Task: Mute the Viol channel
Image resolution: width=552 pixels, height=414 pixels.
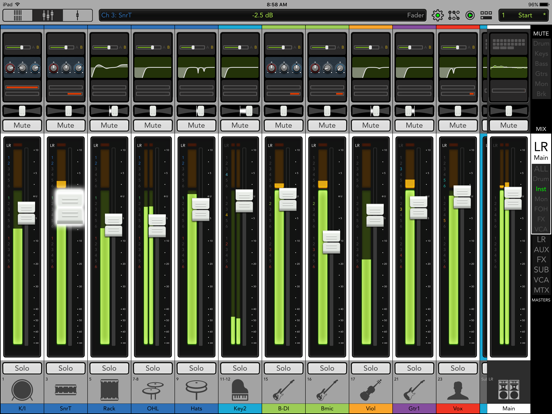Action: 371,125
